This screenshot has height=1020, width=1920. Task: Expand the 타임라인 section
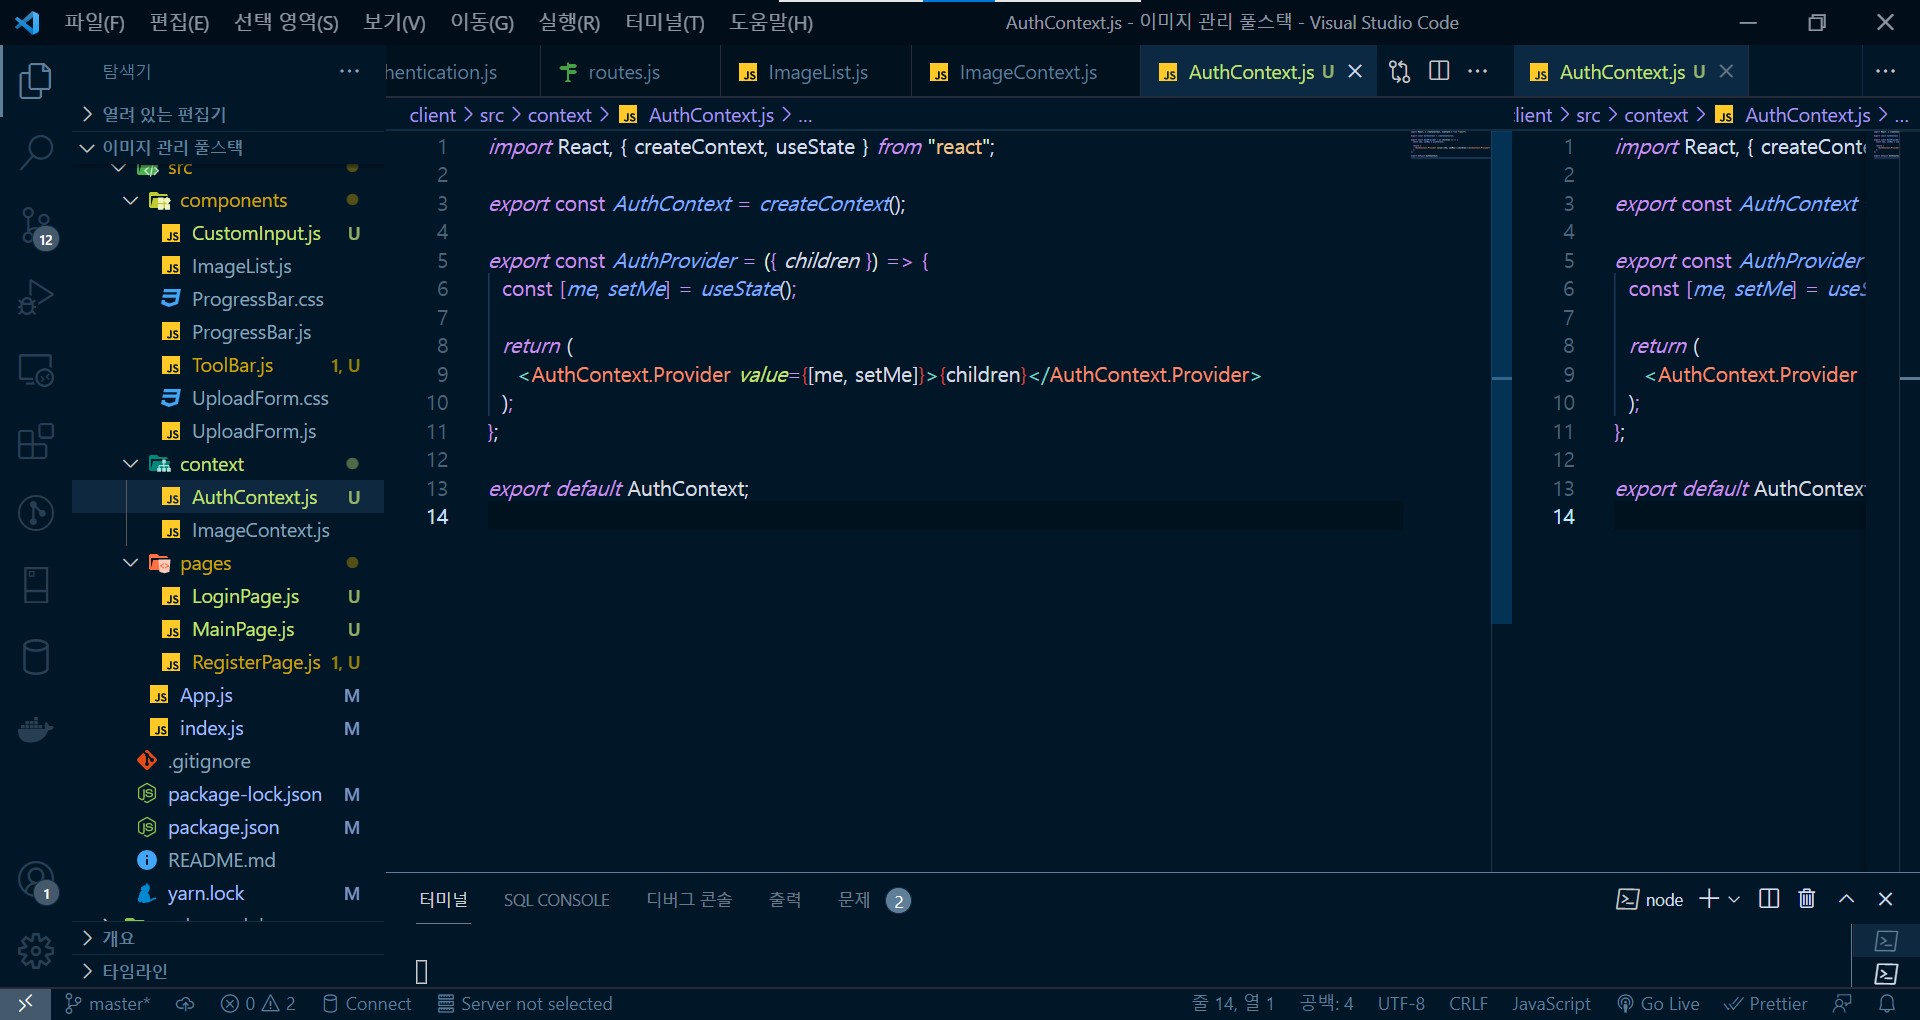[x=88, y=971]
